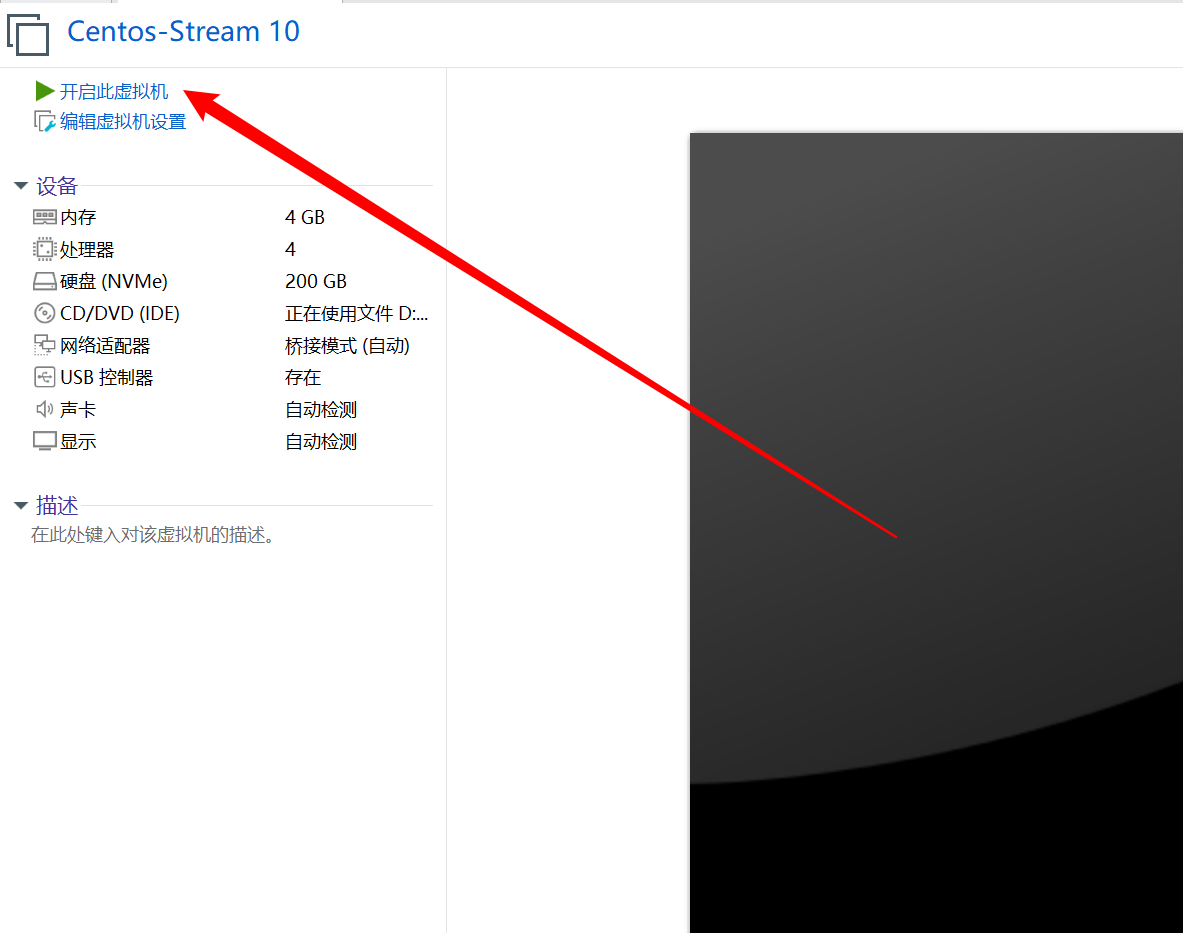Select the USB 控制器 row label

coord(106,377)
